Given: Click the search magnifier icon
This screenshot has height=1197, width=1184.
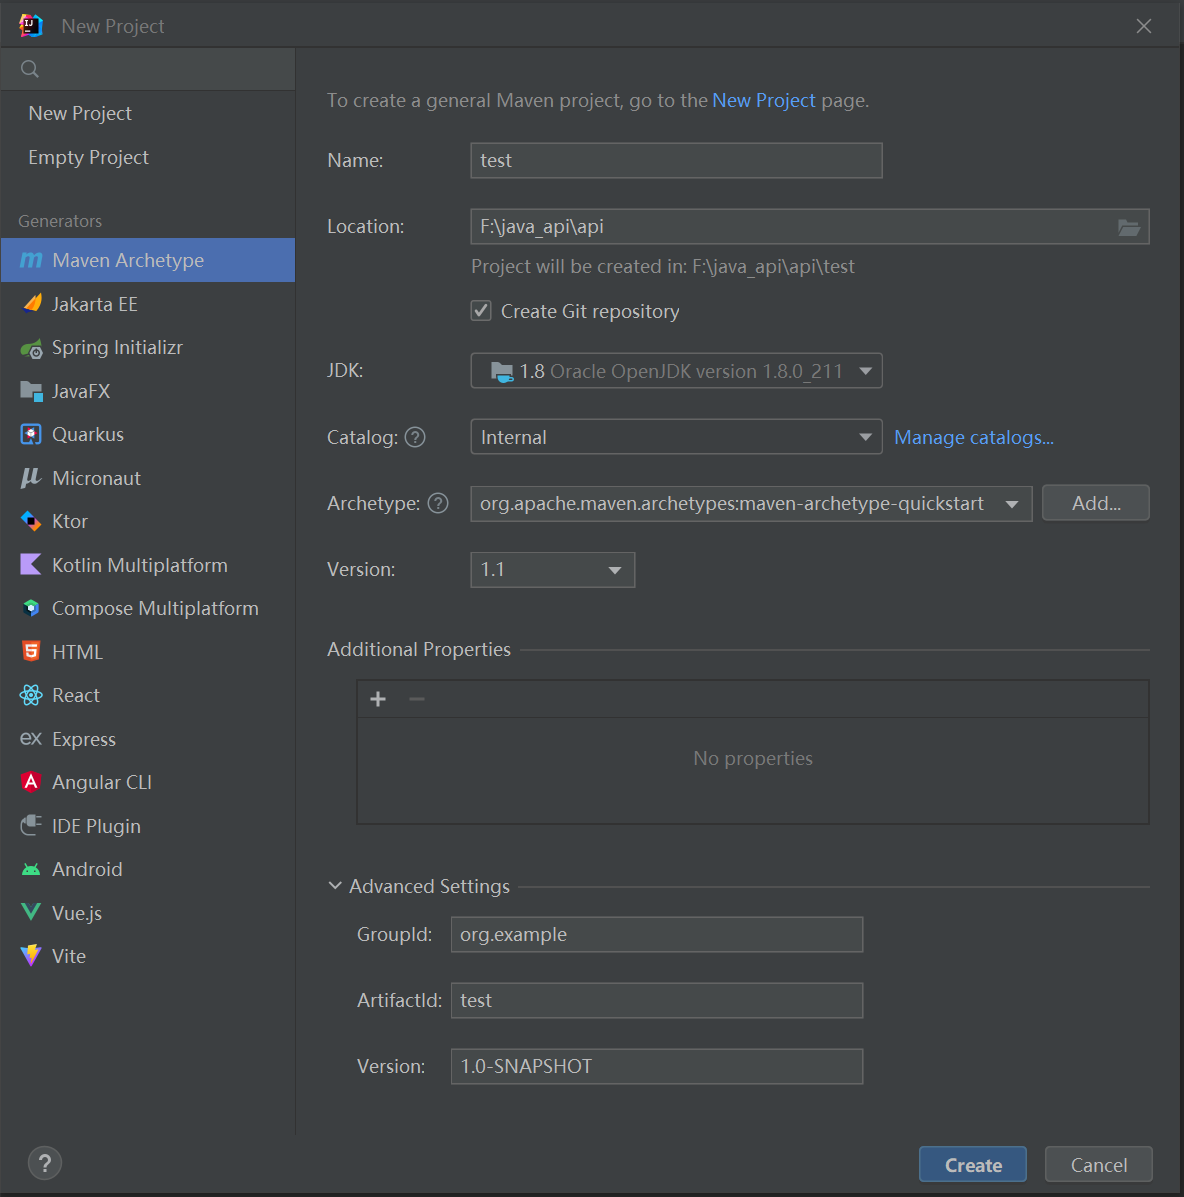Looking at the screenshot, I should (30, 69).
